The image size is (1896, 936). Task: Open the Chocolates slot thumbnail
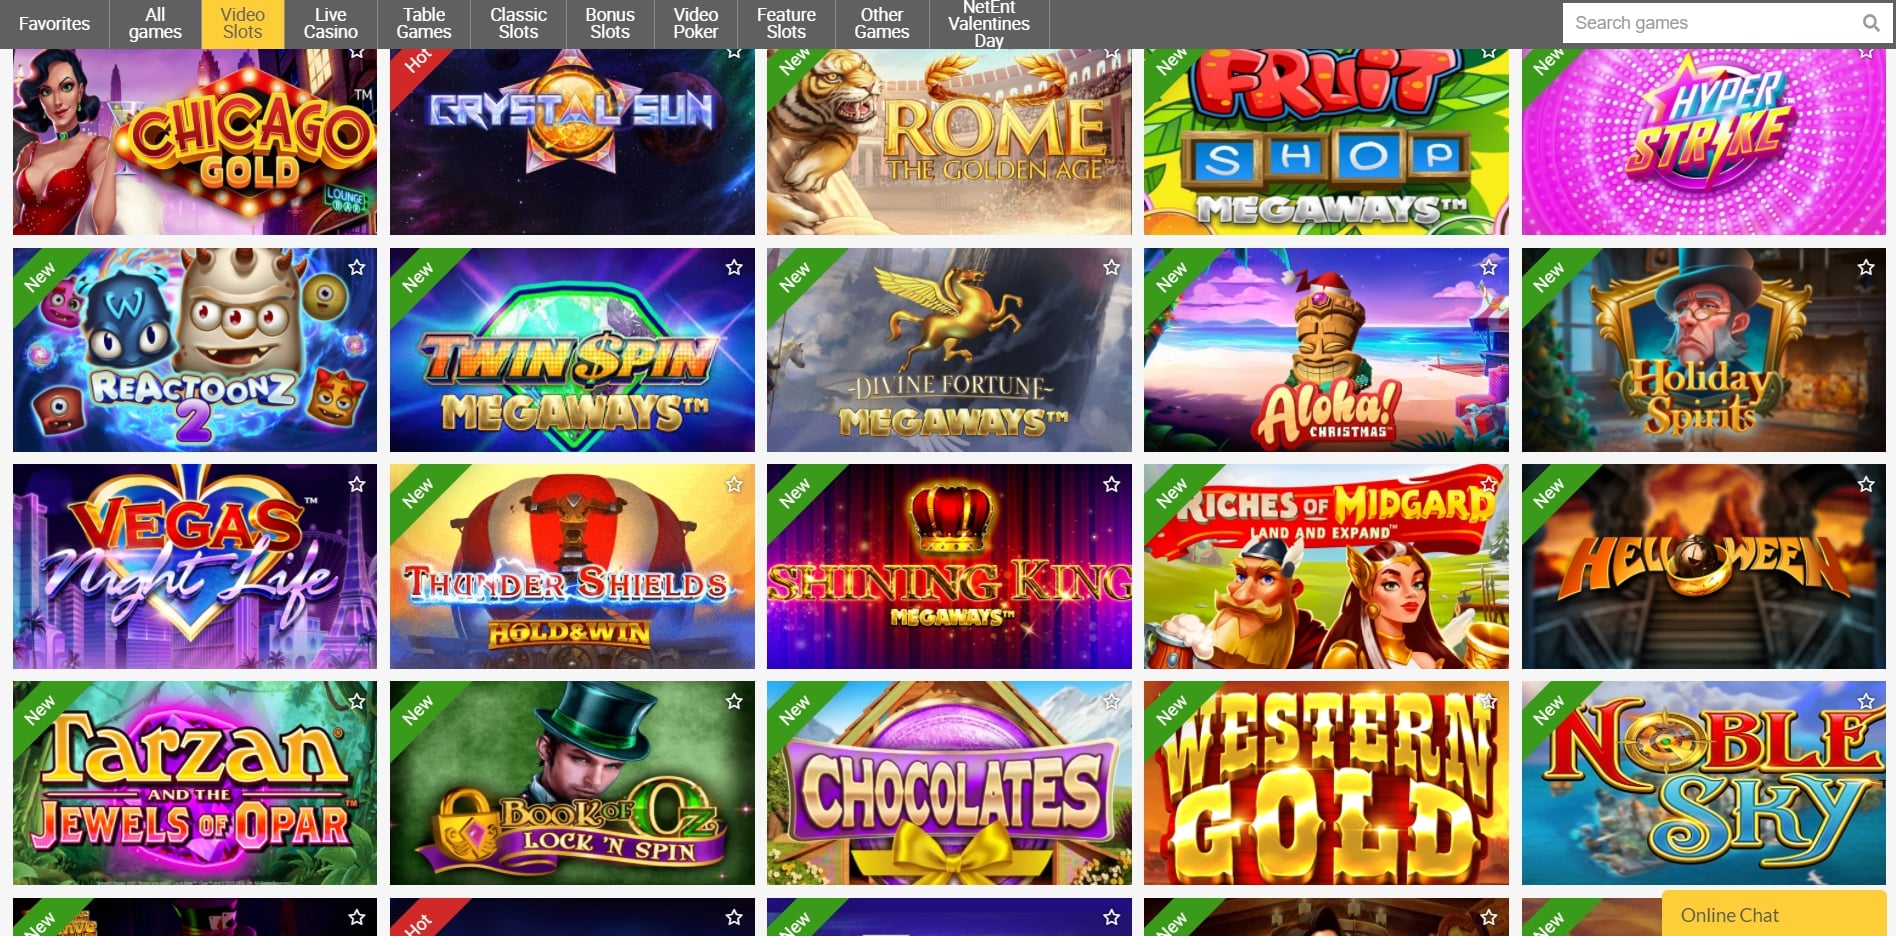click(949, 783)
